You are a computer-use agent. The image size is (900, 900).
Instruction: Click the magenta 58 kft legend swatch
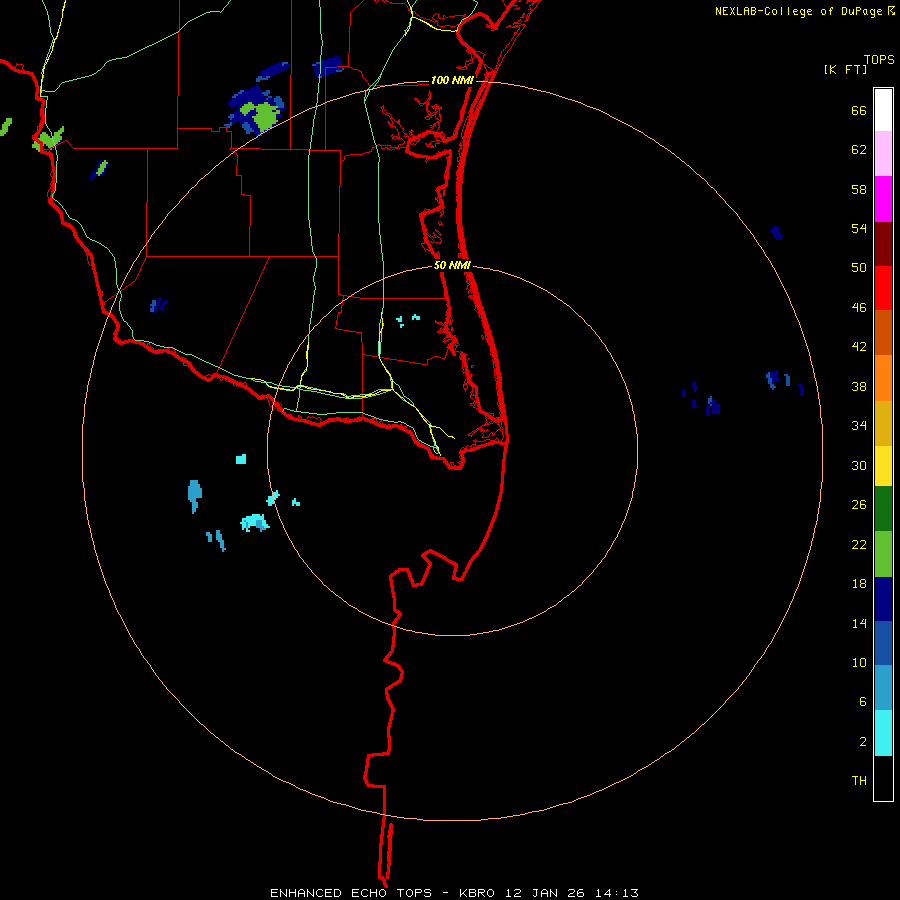click(883, 199)
